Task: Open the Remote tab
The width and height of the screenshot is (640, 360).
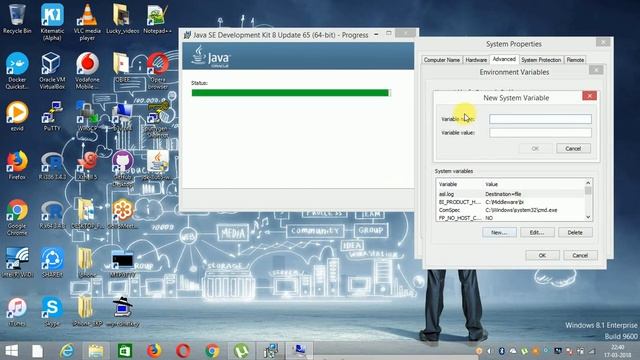Action: [575, 60]
